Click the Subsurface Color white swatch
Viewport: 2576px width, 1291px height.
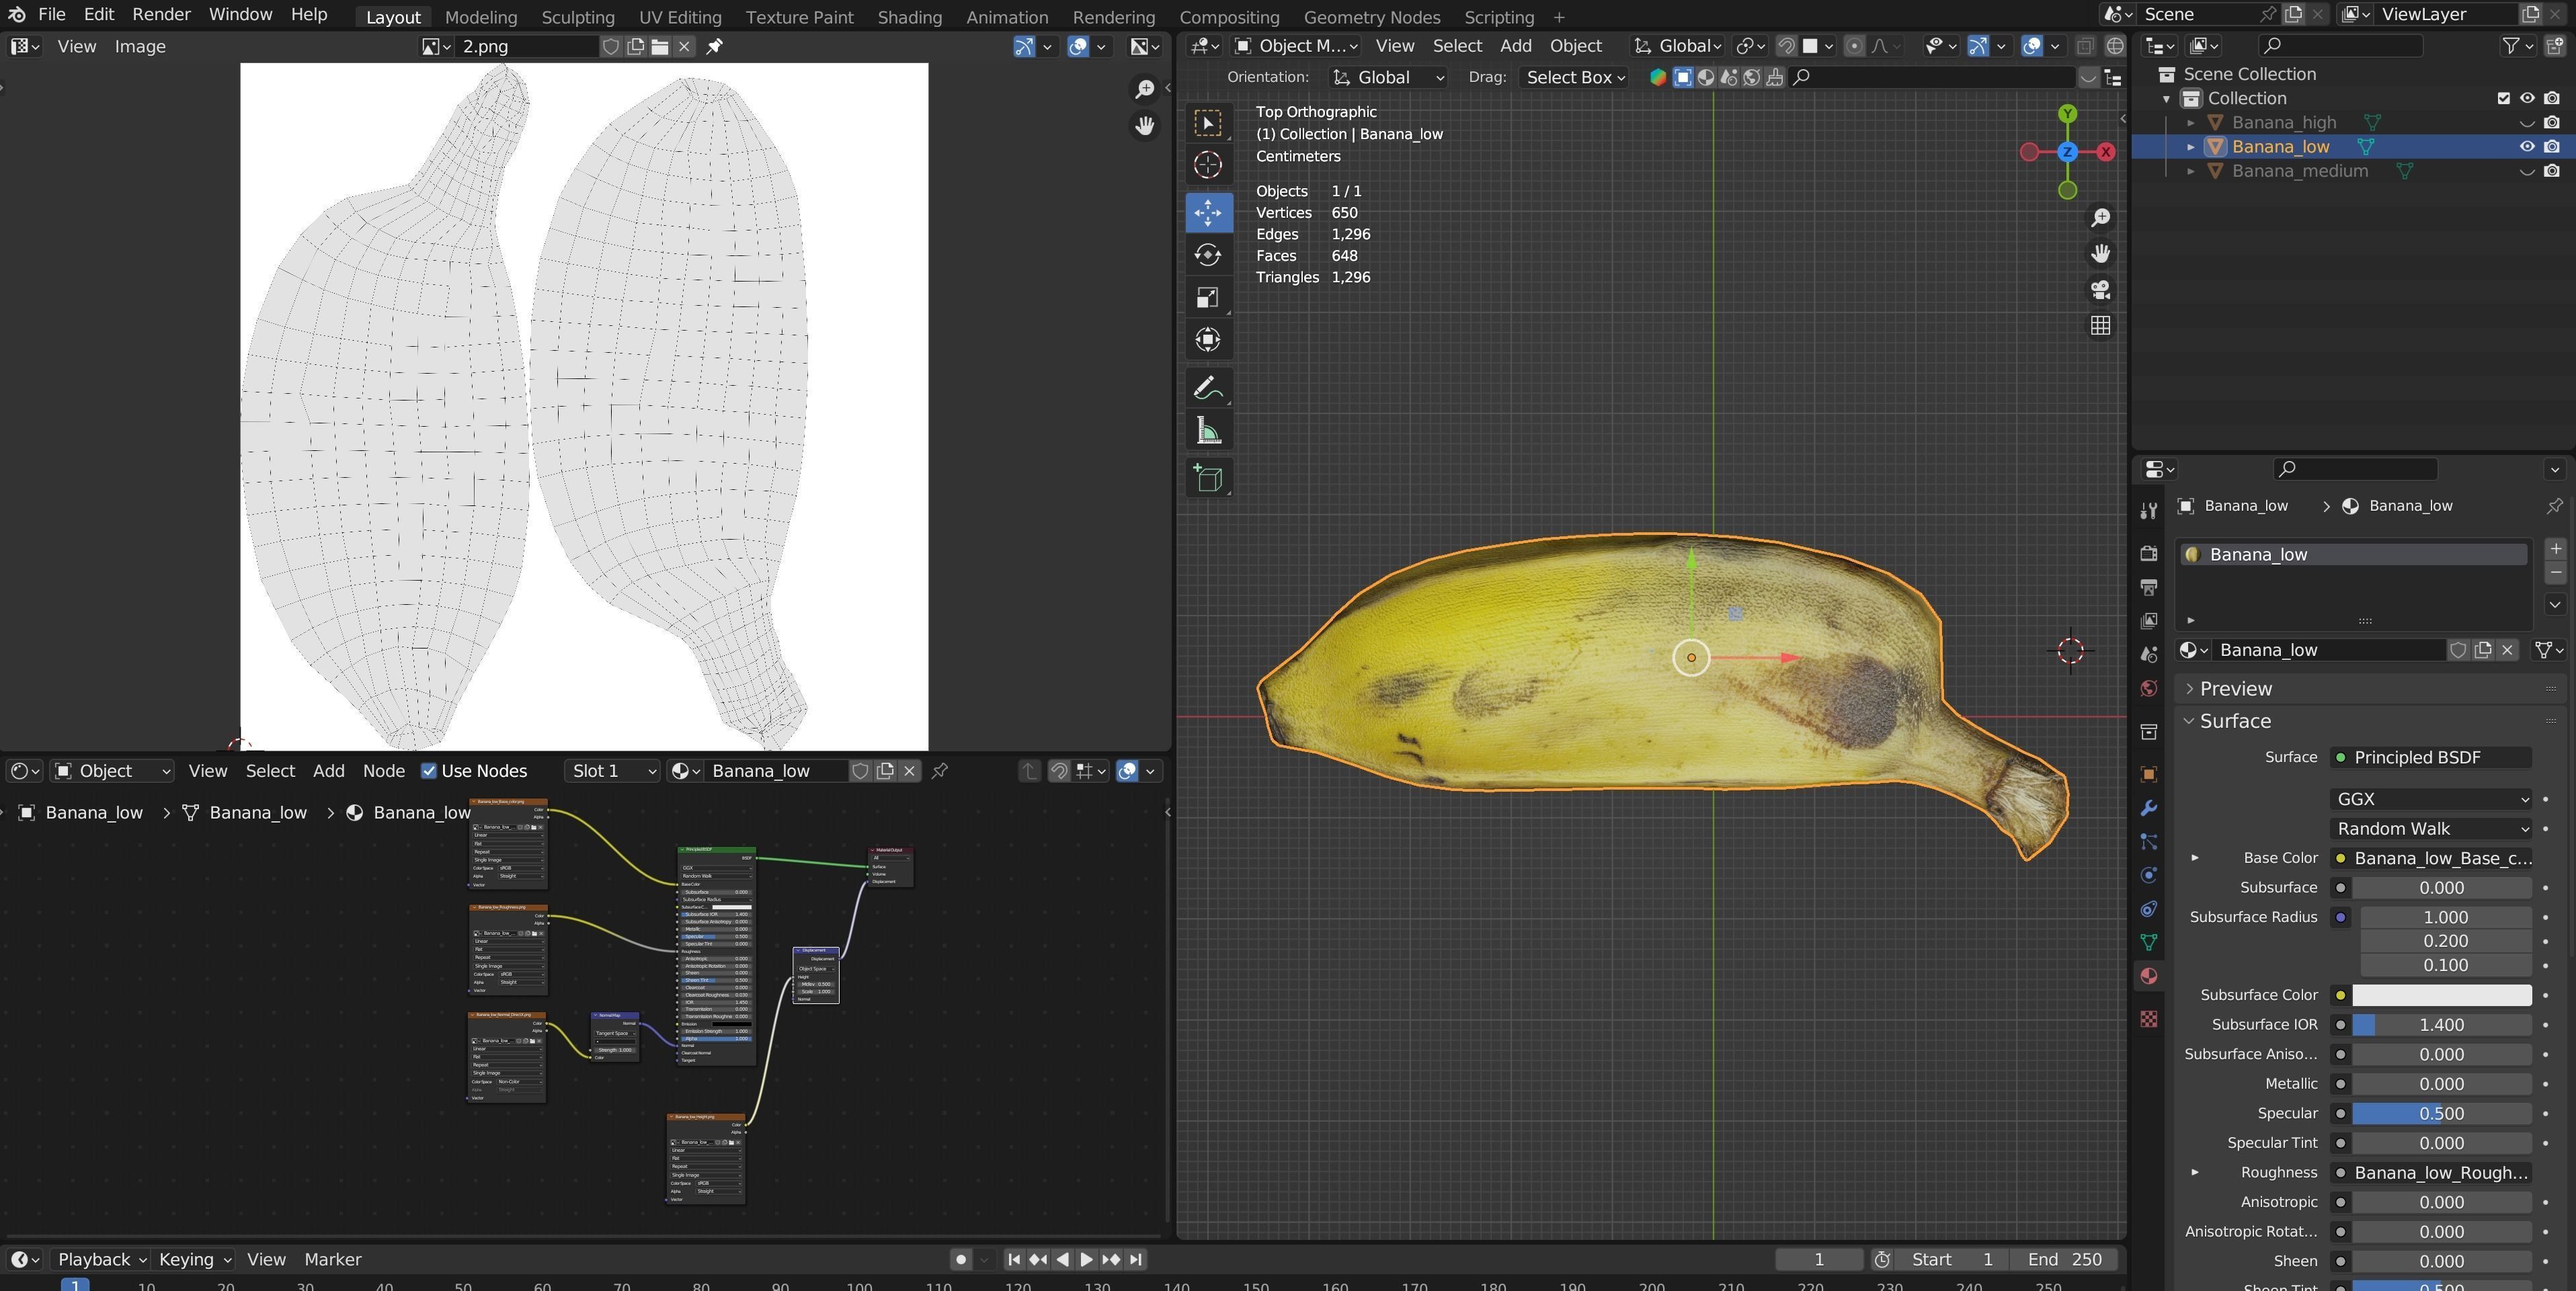[2441, 995]
